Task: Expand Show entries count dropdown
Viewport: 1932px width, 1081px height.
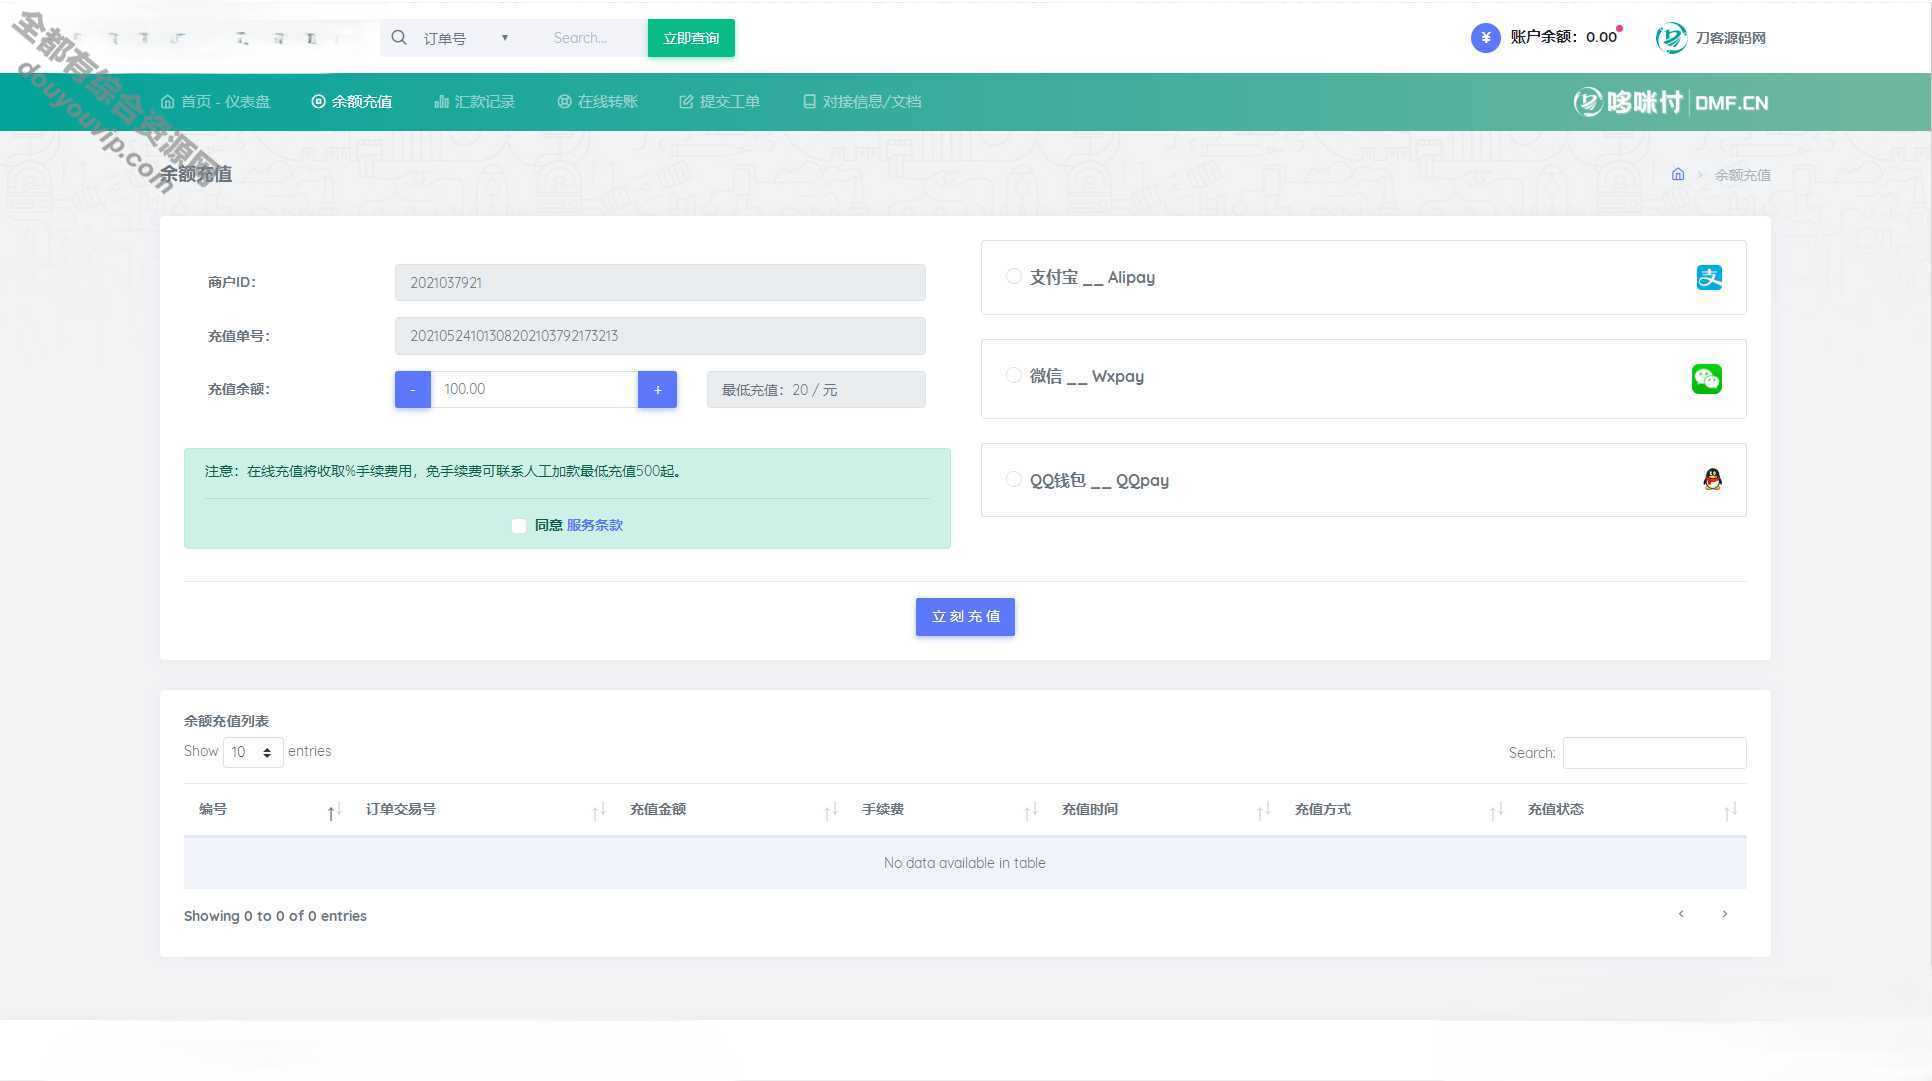Action: coord(249,752)
